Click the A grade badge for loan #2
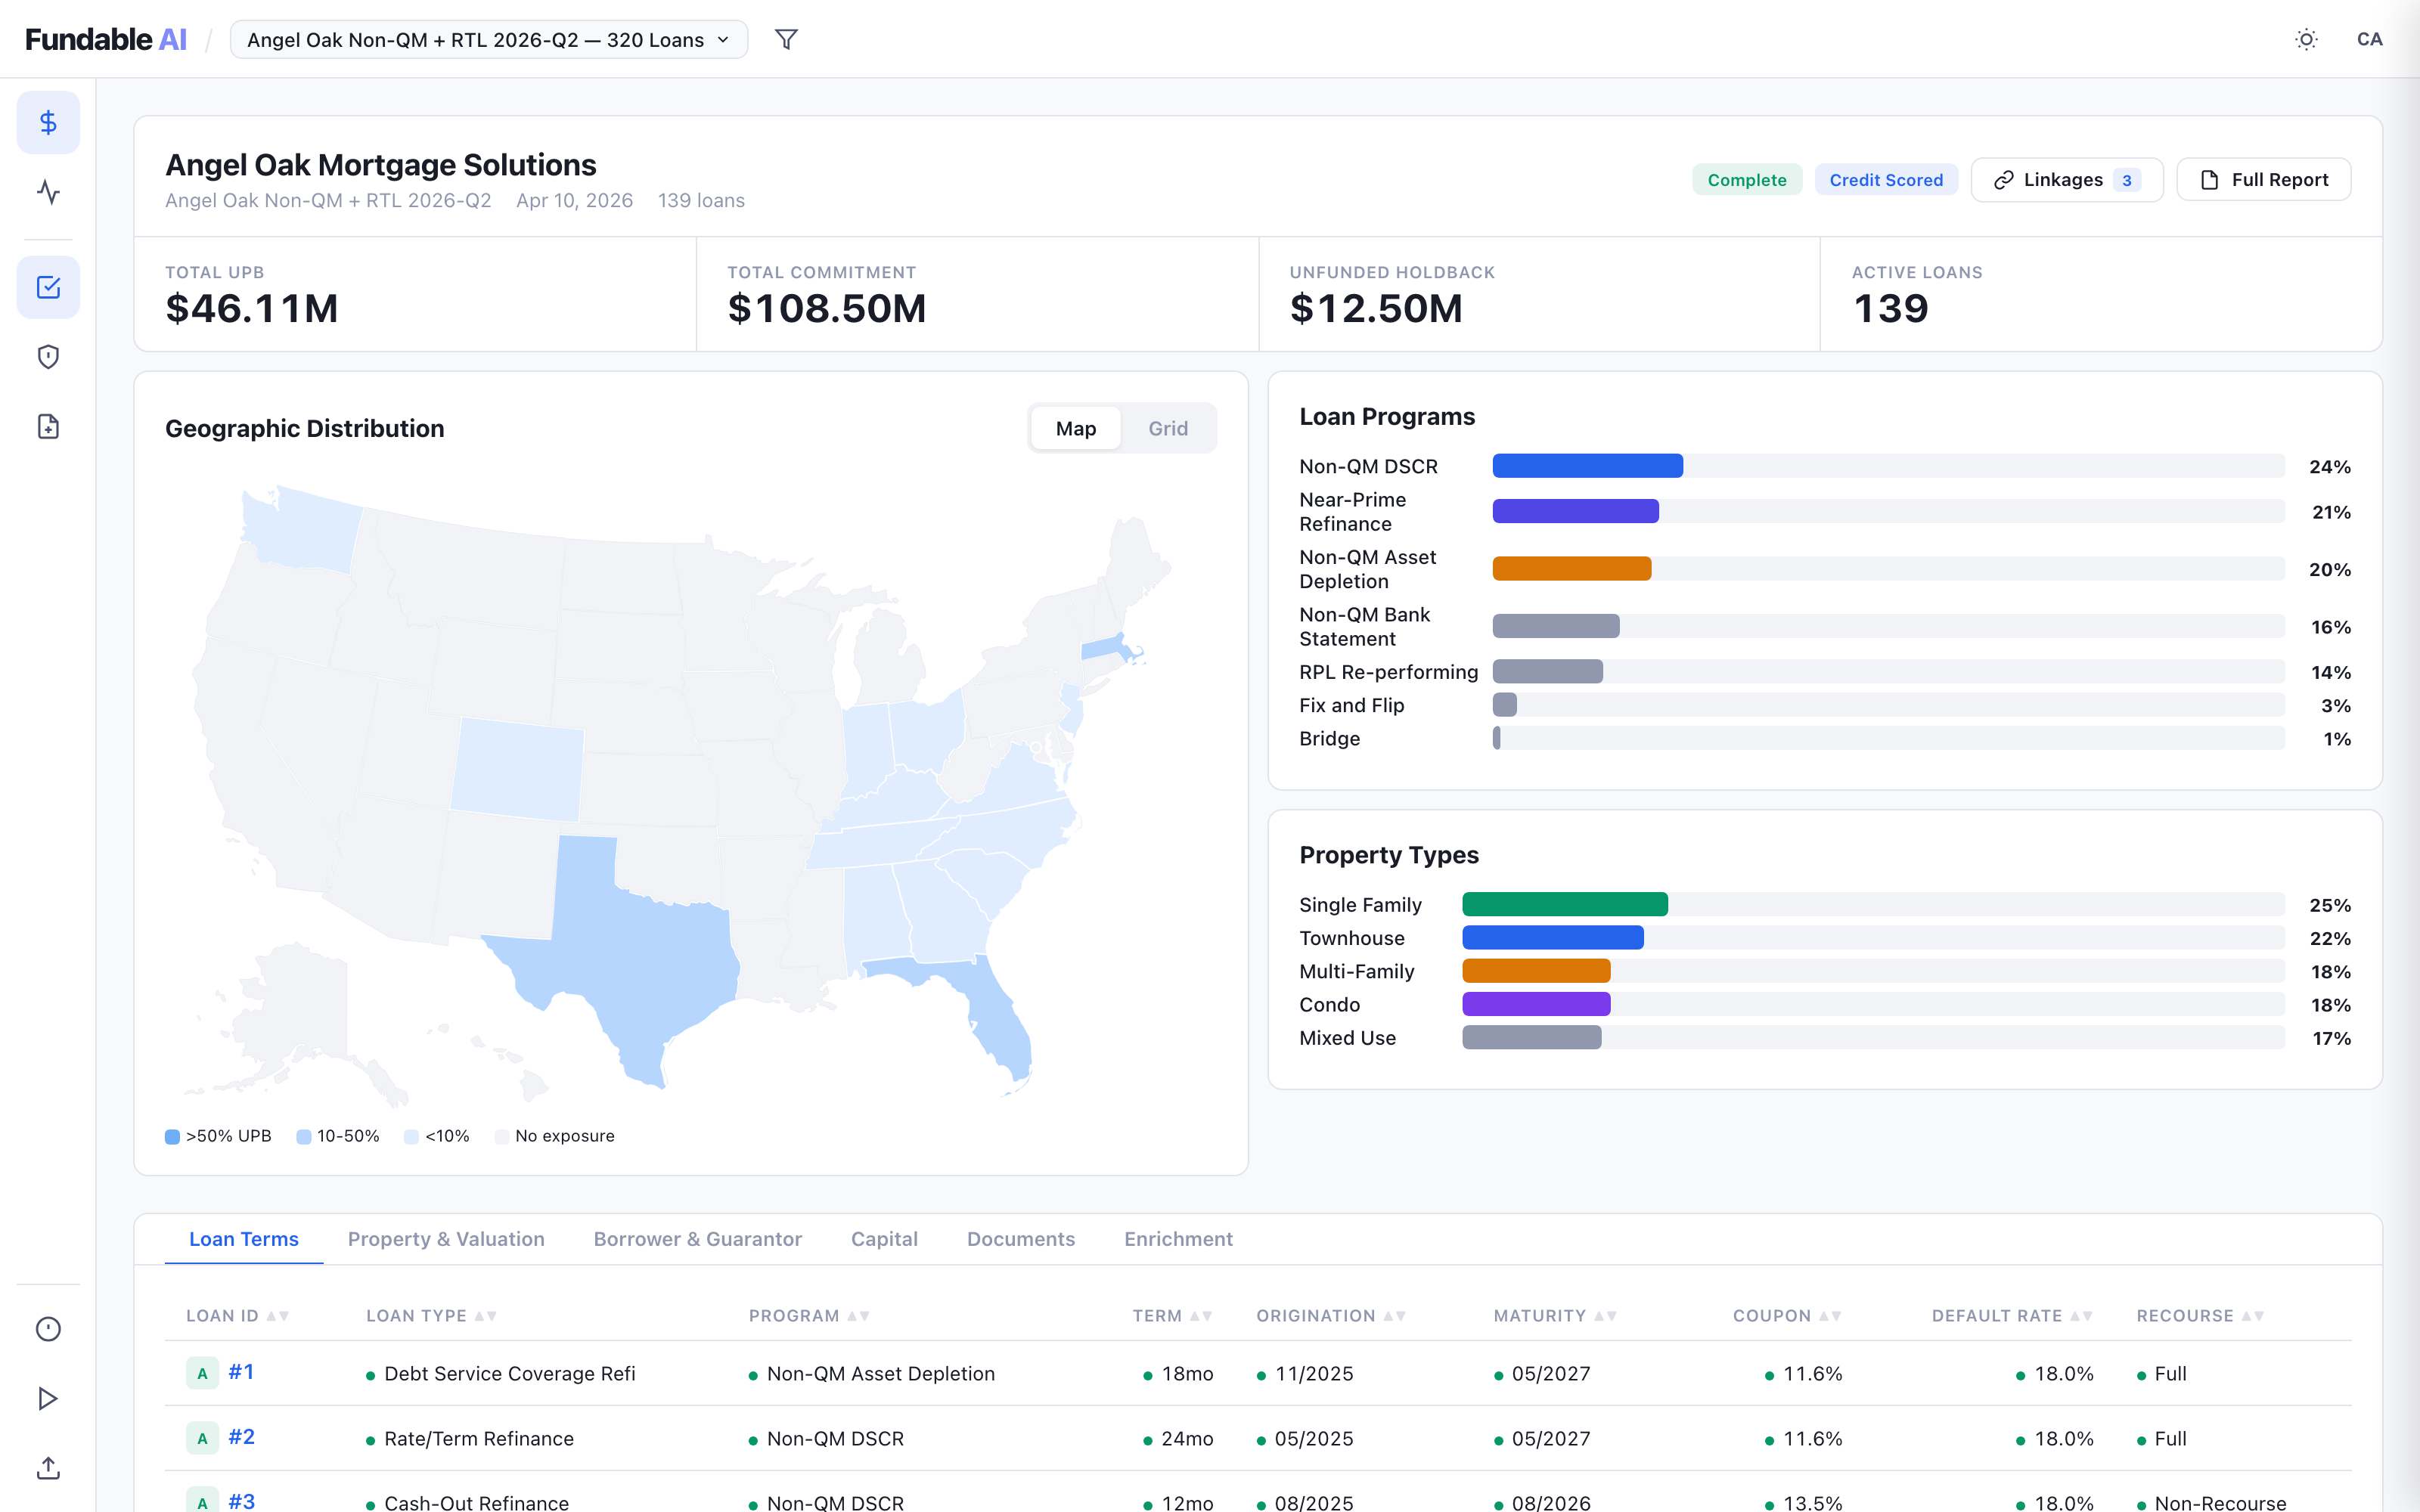2420x1512 pixels. click(x=202, y=1438)
